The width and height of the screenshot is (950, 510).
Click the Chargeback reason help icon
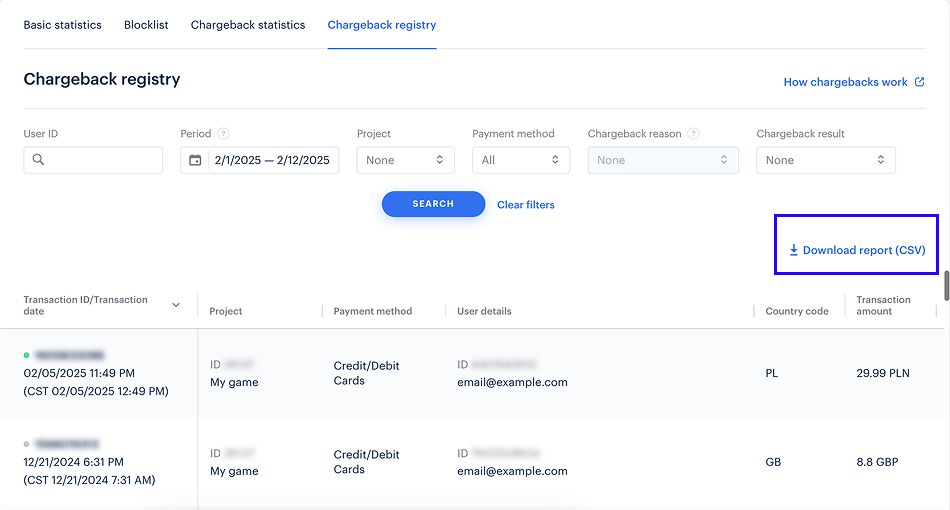tap(693, 134)
